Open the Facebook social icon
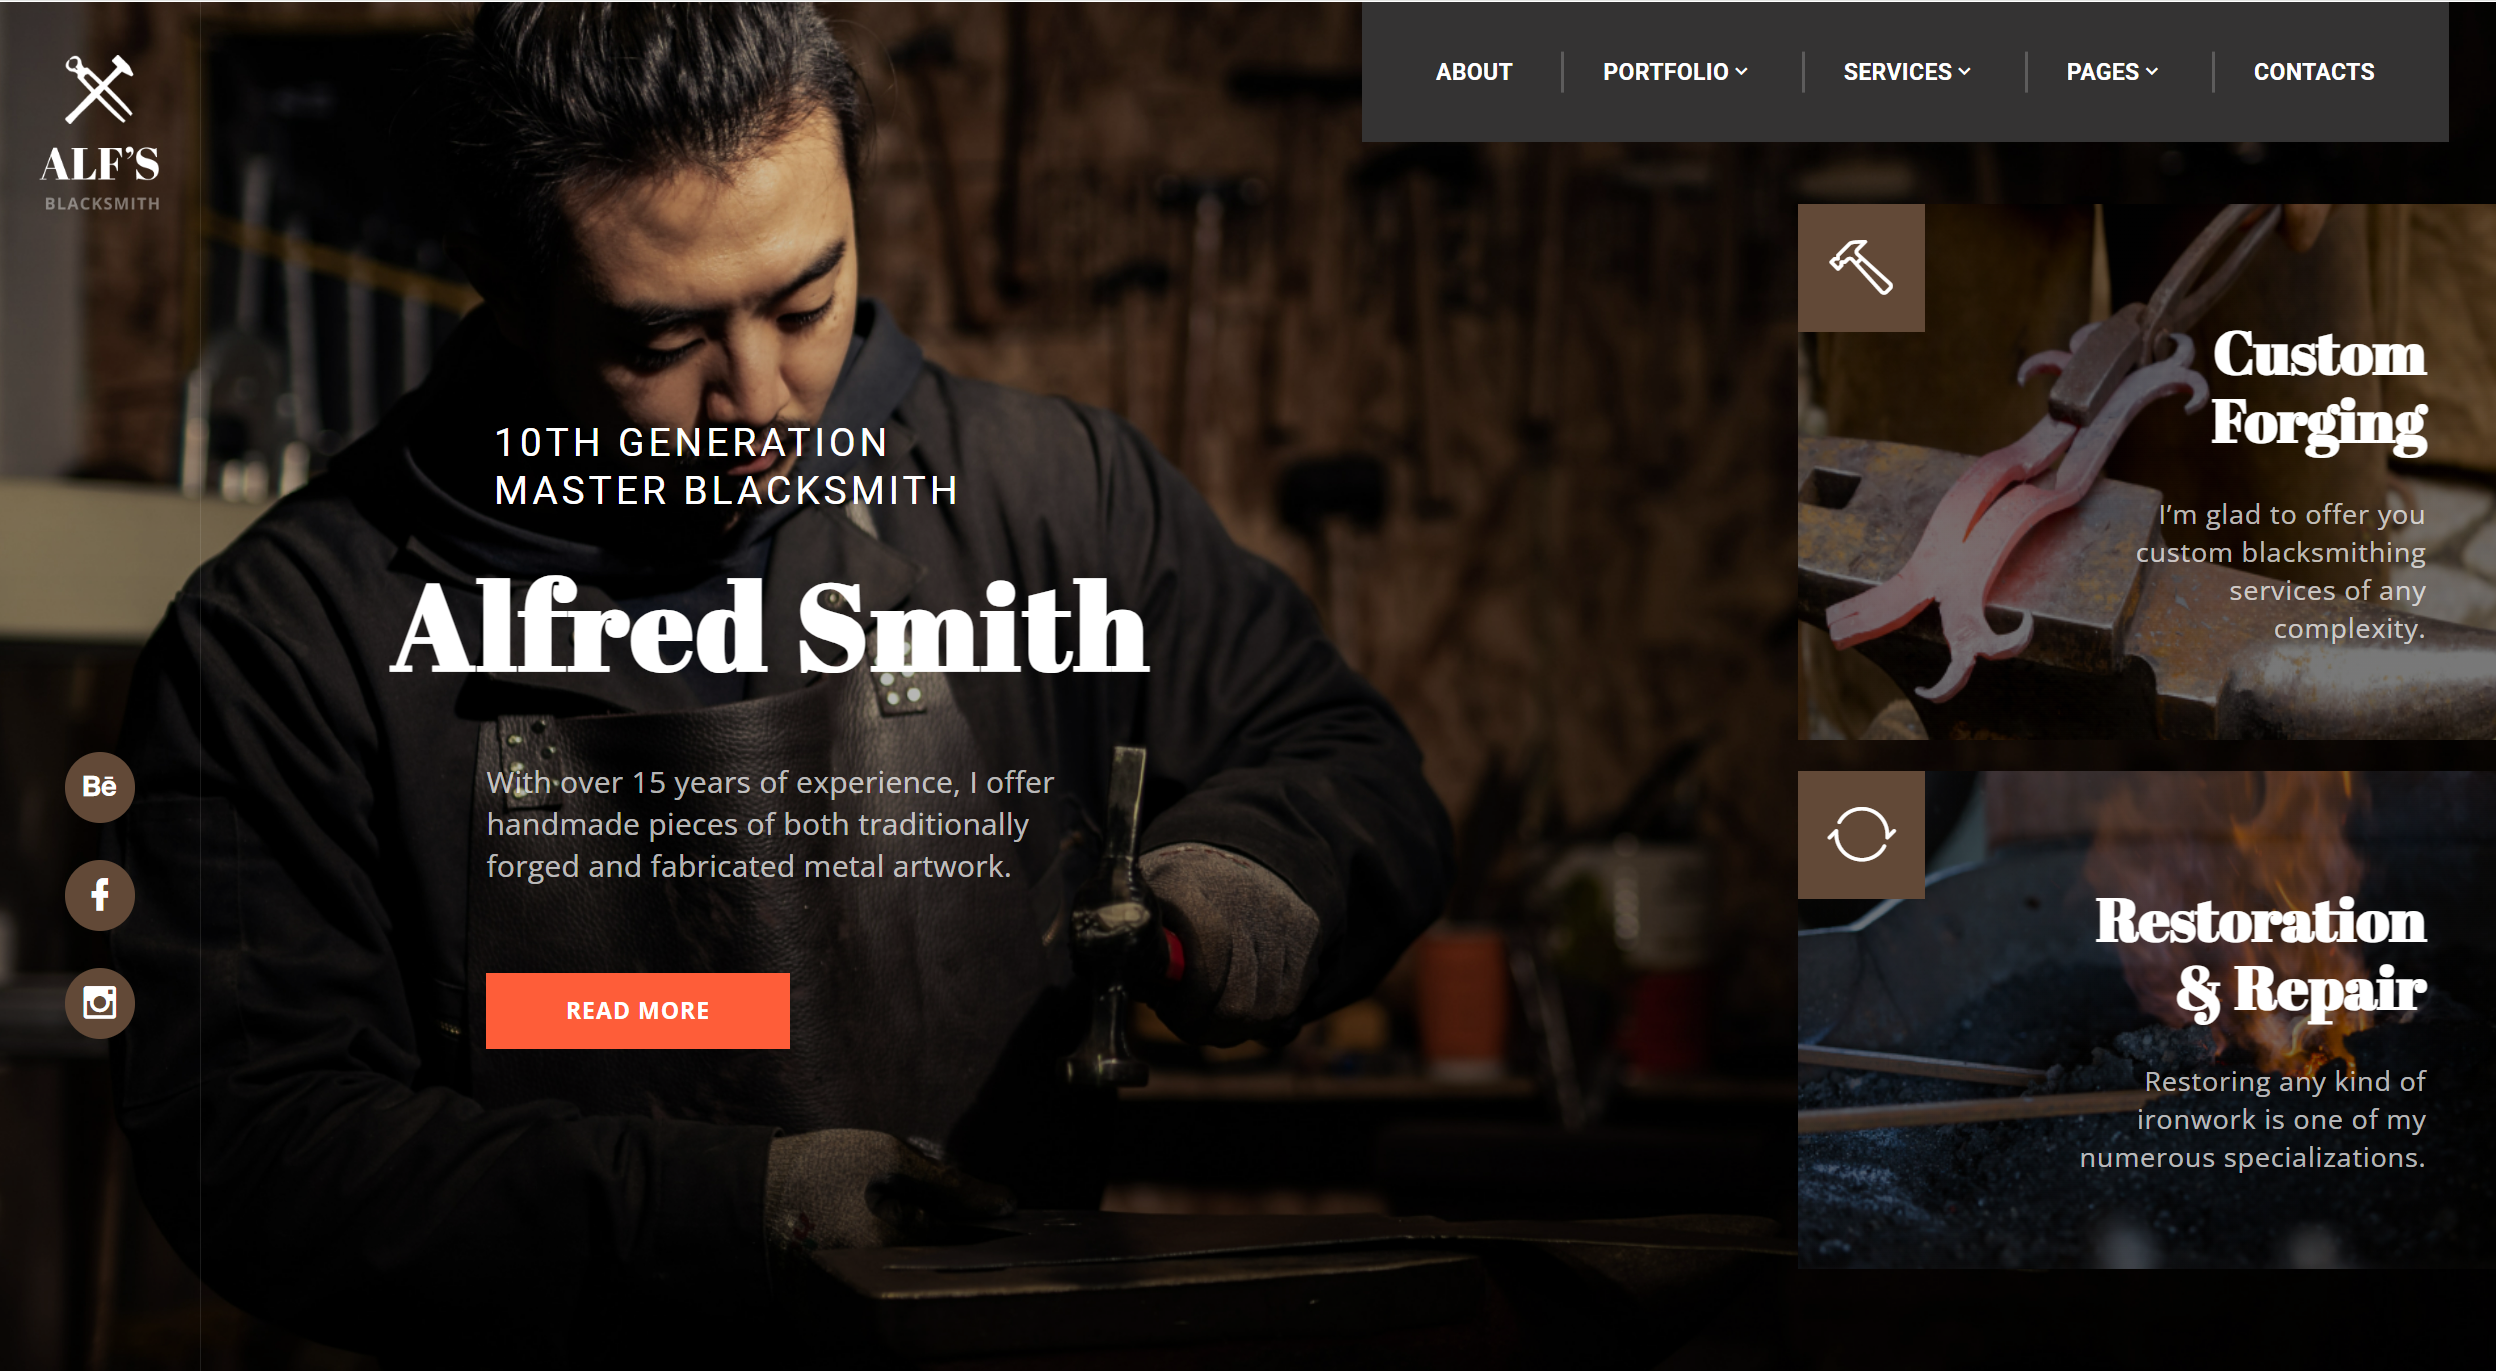2496x1371 pixels. (99, 895)
